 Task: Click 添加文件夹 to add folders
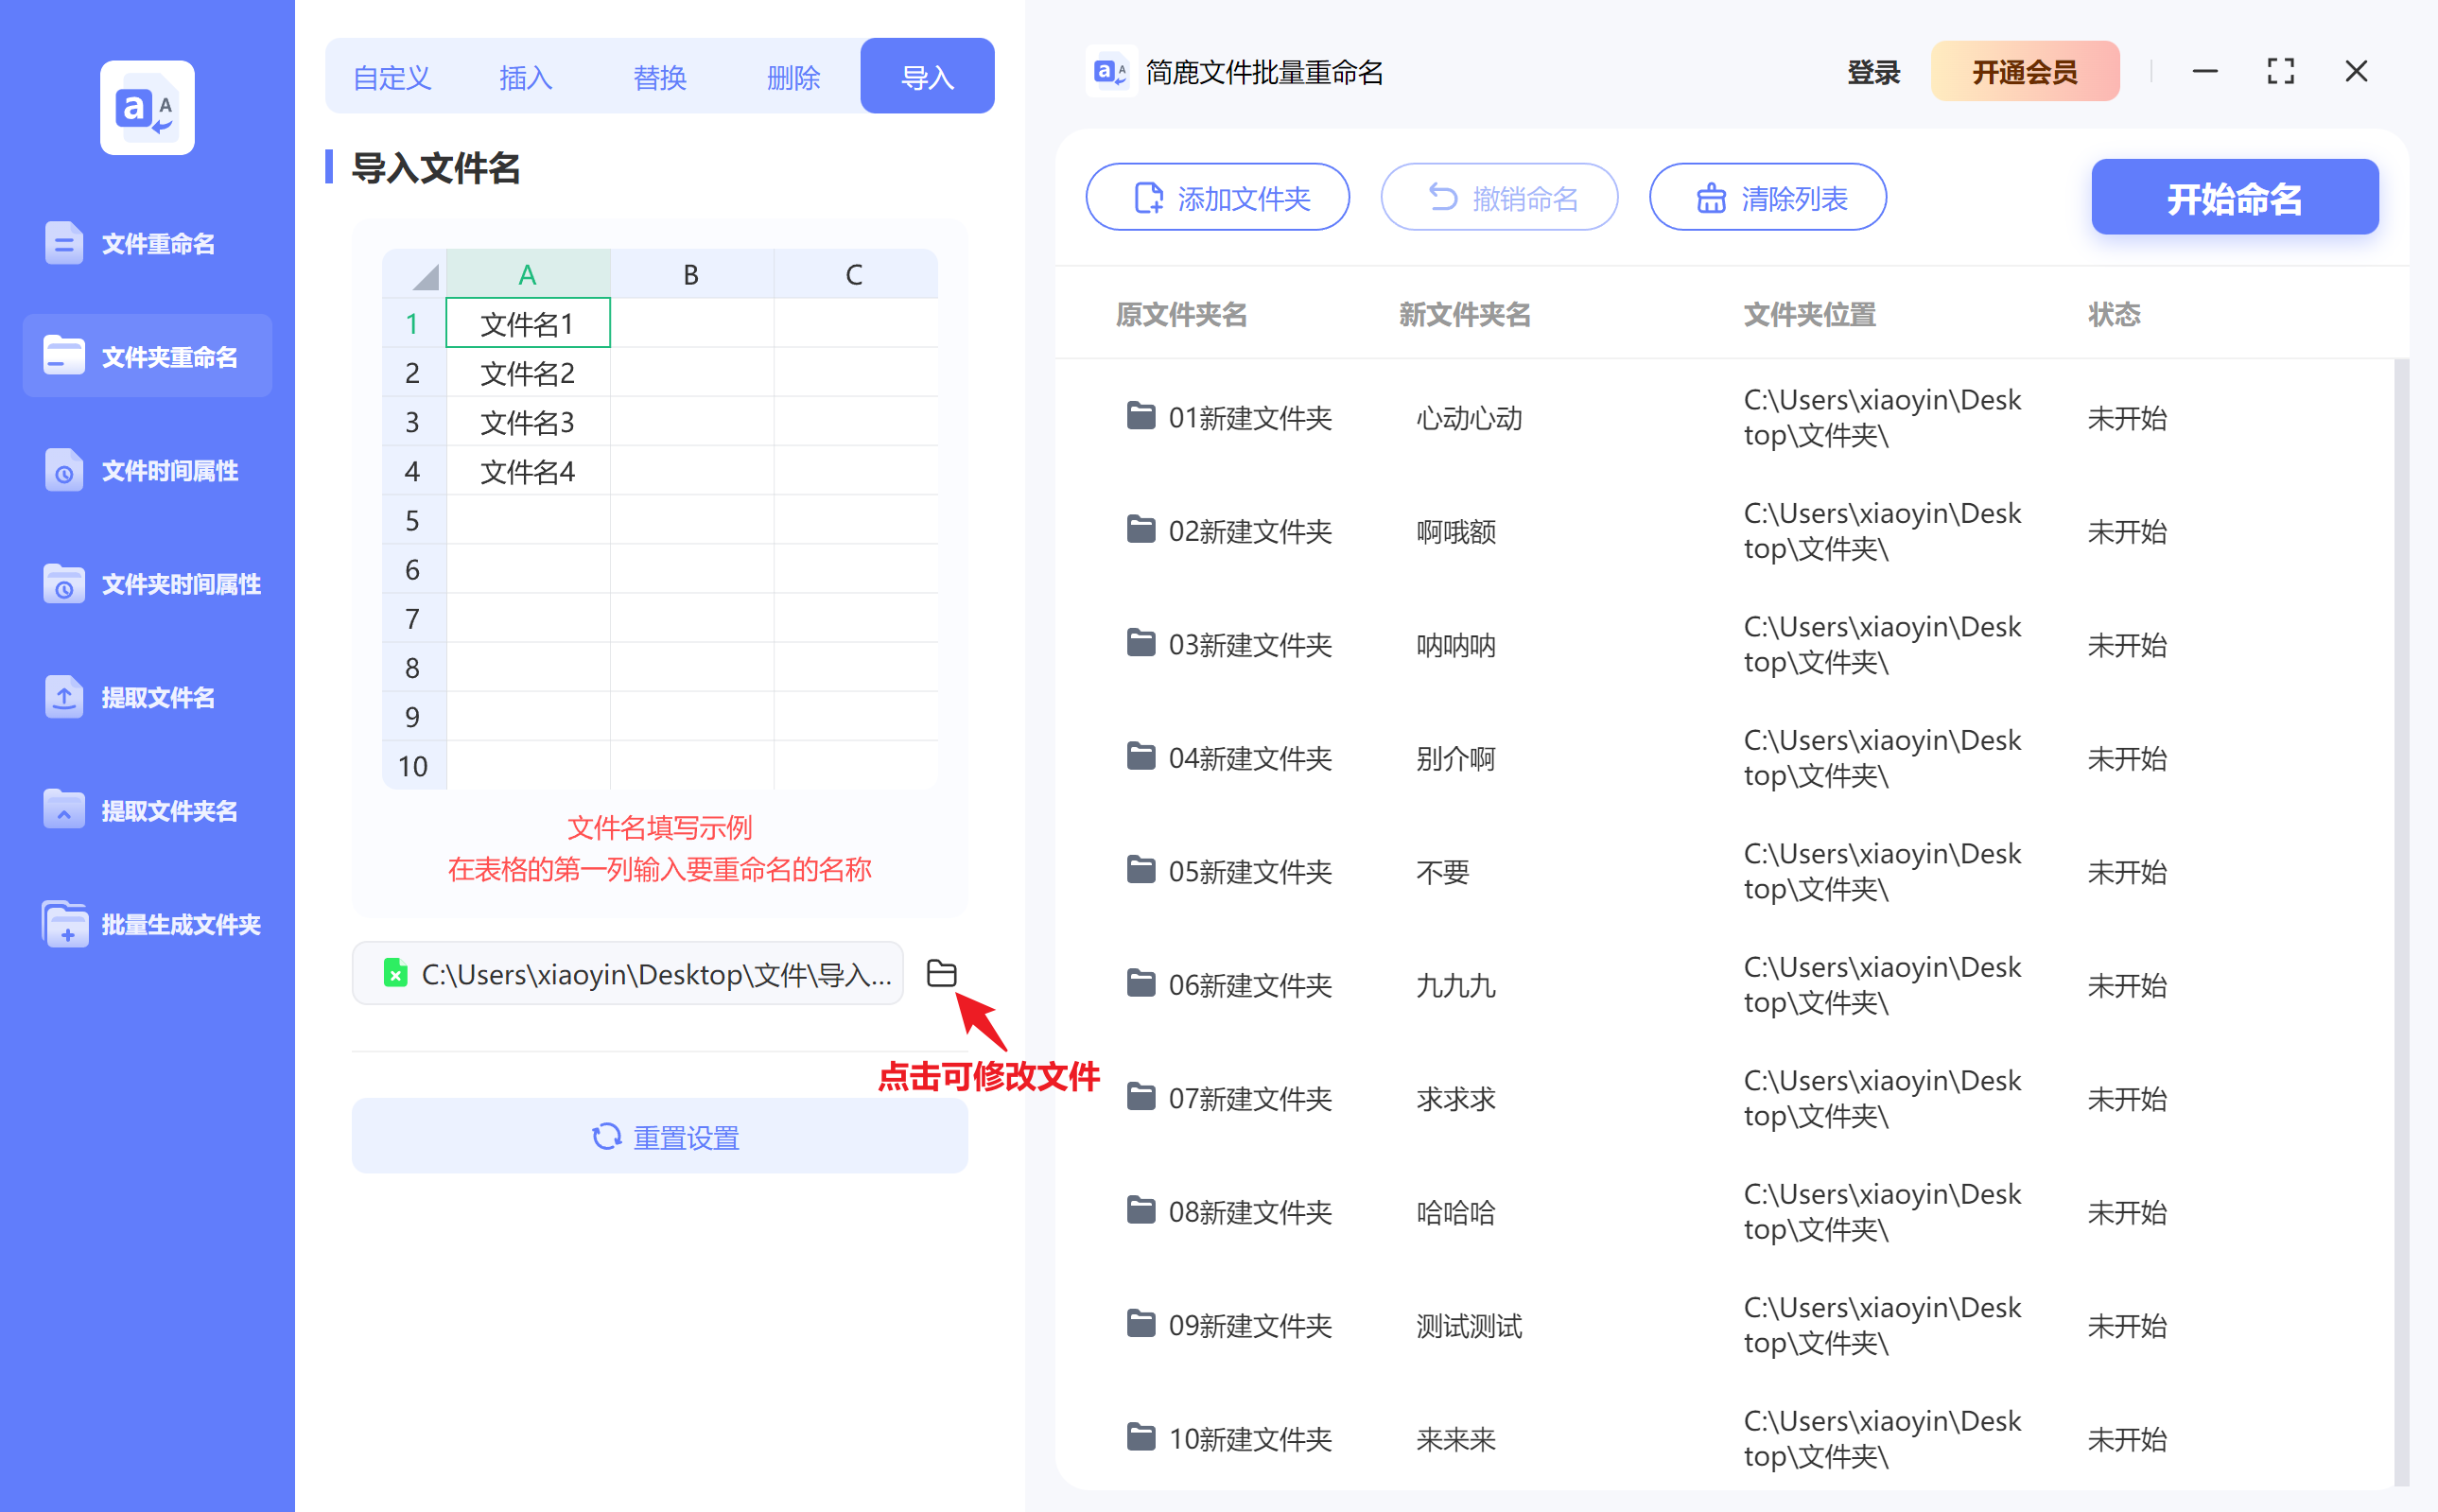coord(1217,197)
